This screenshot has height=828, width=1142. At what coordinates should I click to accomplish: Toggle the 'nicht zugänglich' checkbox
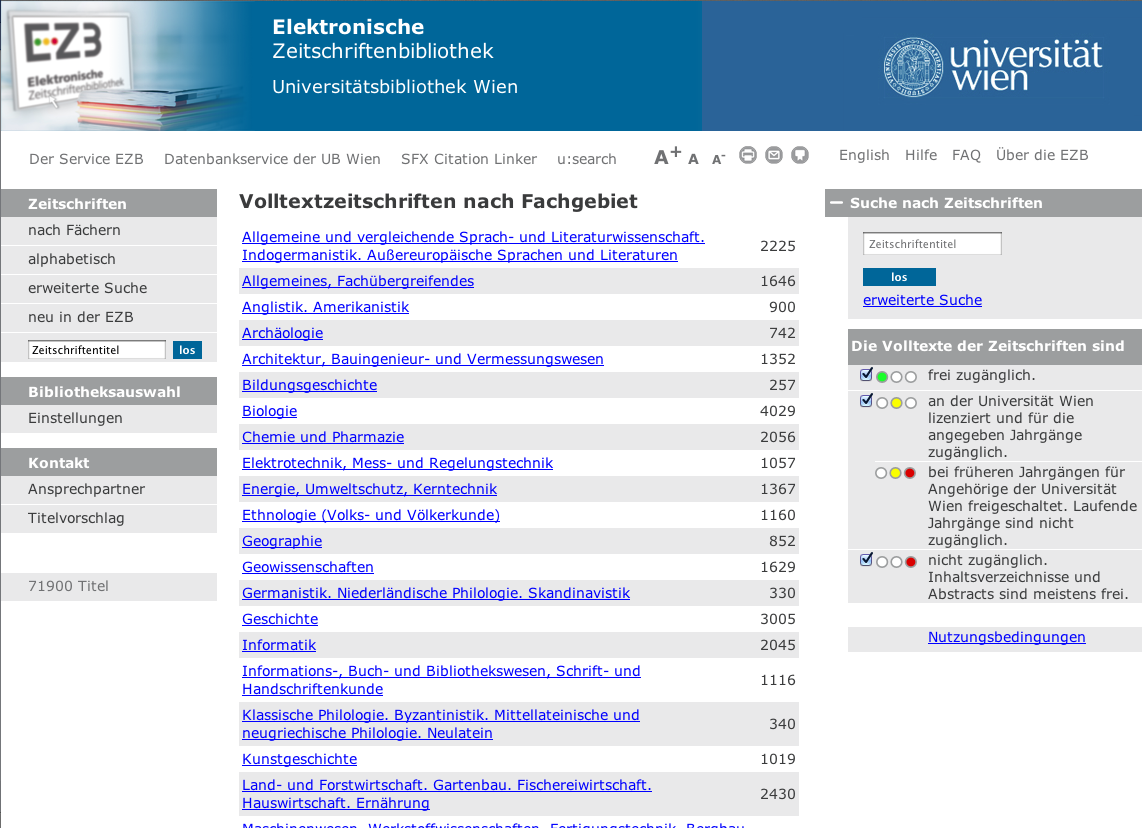pos(866,559)
